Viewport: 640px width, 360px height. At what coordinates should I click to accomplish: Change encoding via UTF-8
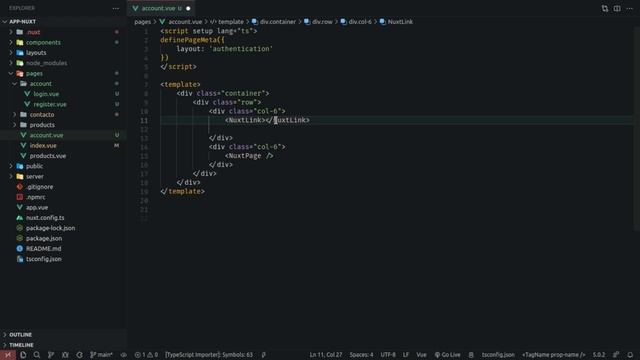(x=388, y=355)
